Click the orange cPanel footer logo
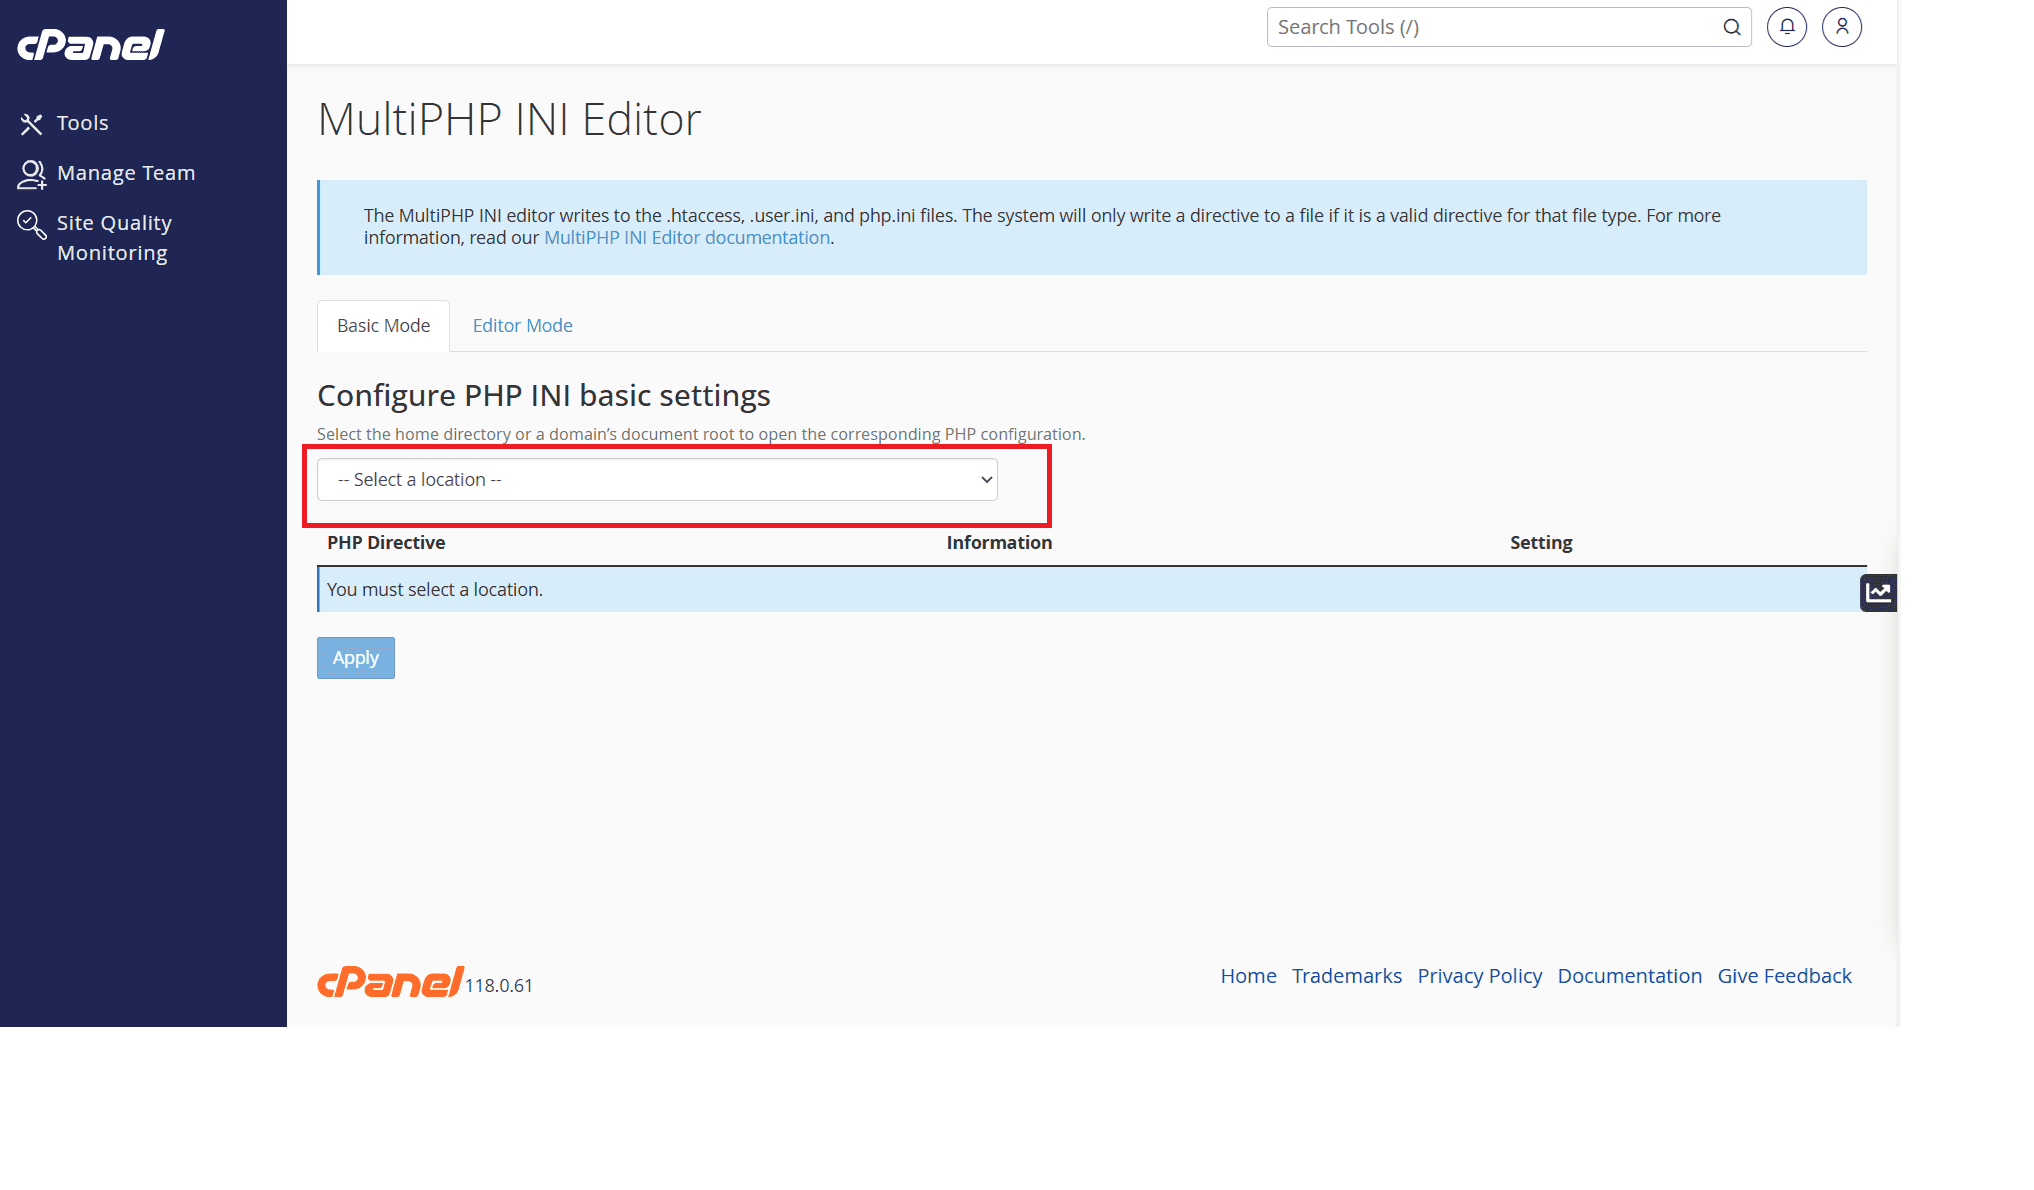The height and width of the screenshot is (1190, 2034). point(390,982)
